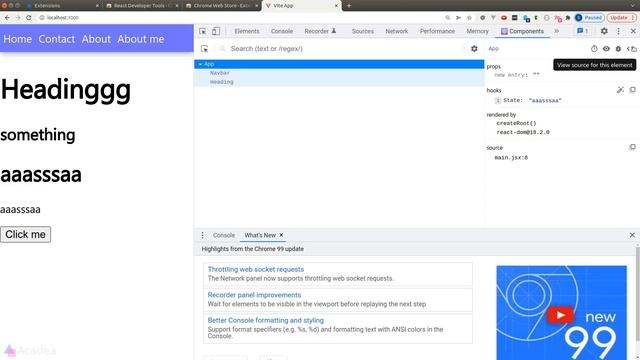Reload the localhost page
The width and height of the screenshot is (640, 360).
tap(29, 18)
